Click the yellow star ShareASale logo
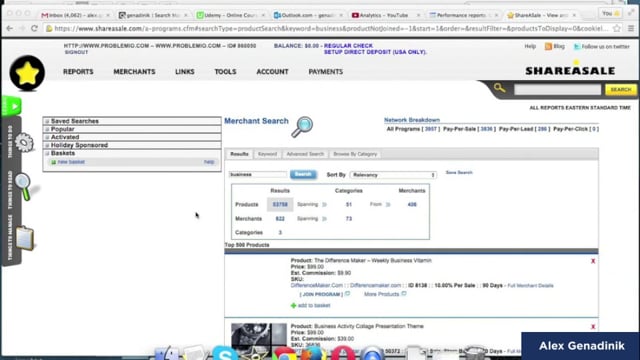 27,73
